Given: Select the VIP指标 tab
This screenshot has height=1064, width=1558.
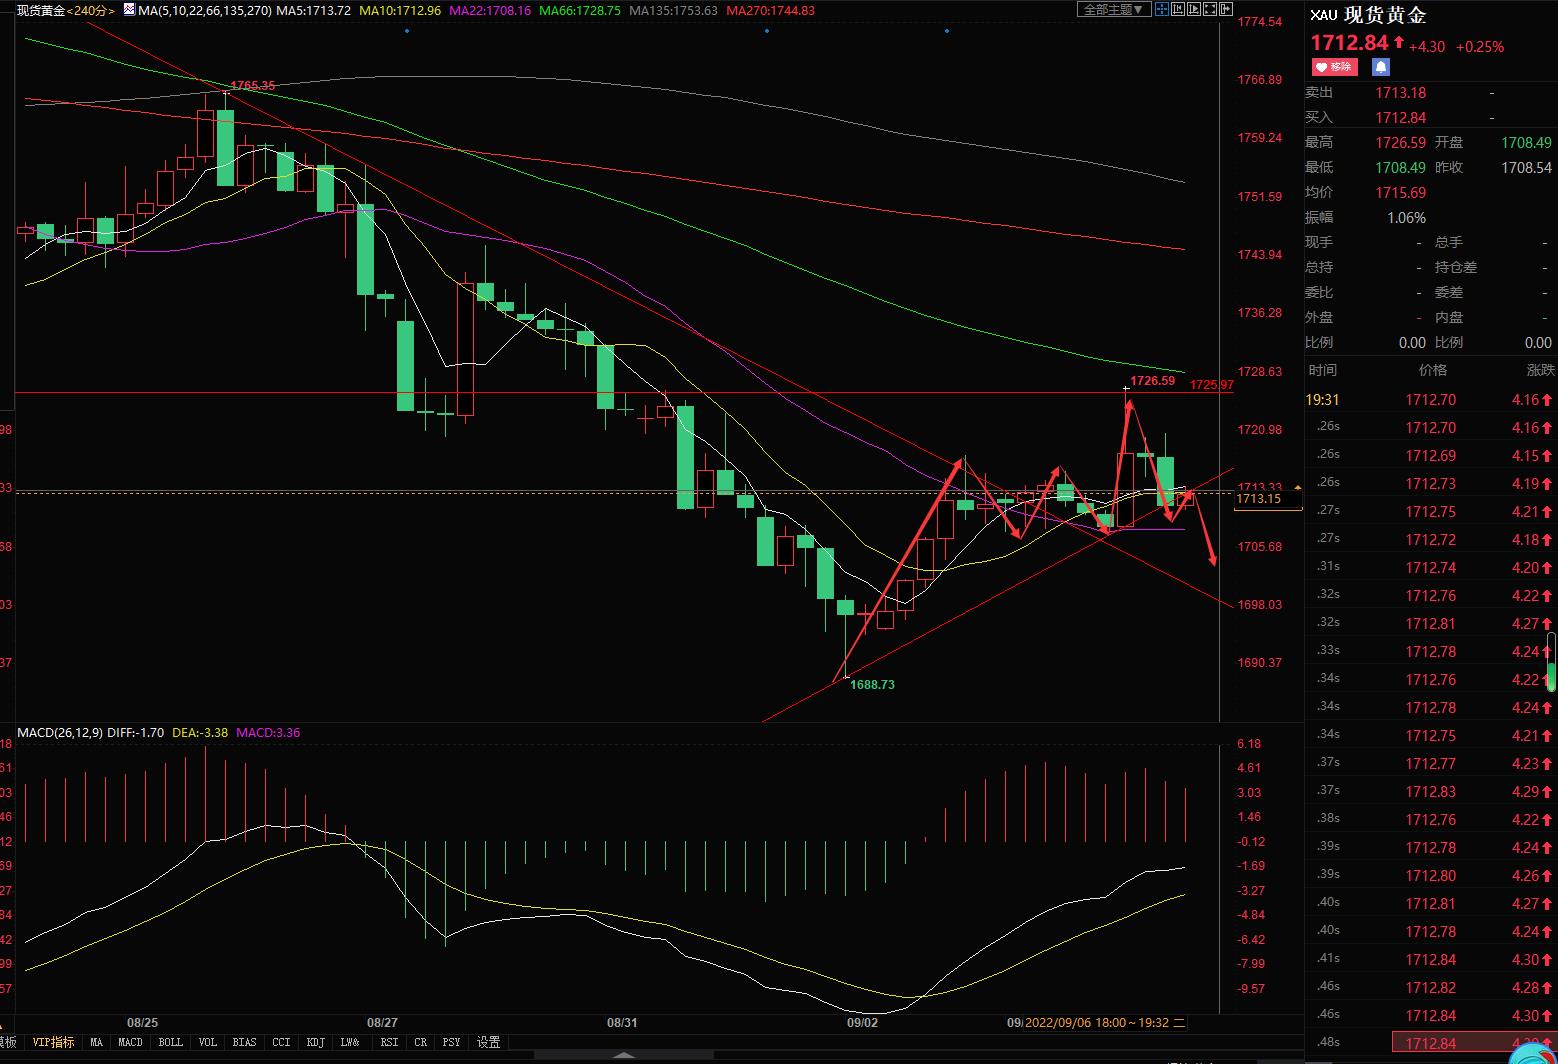Looking at the screenshot, I should click(x=53, y=1042).
